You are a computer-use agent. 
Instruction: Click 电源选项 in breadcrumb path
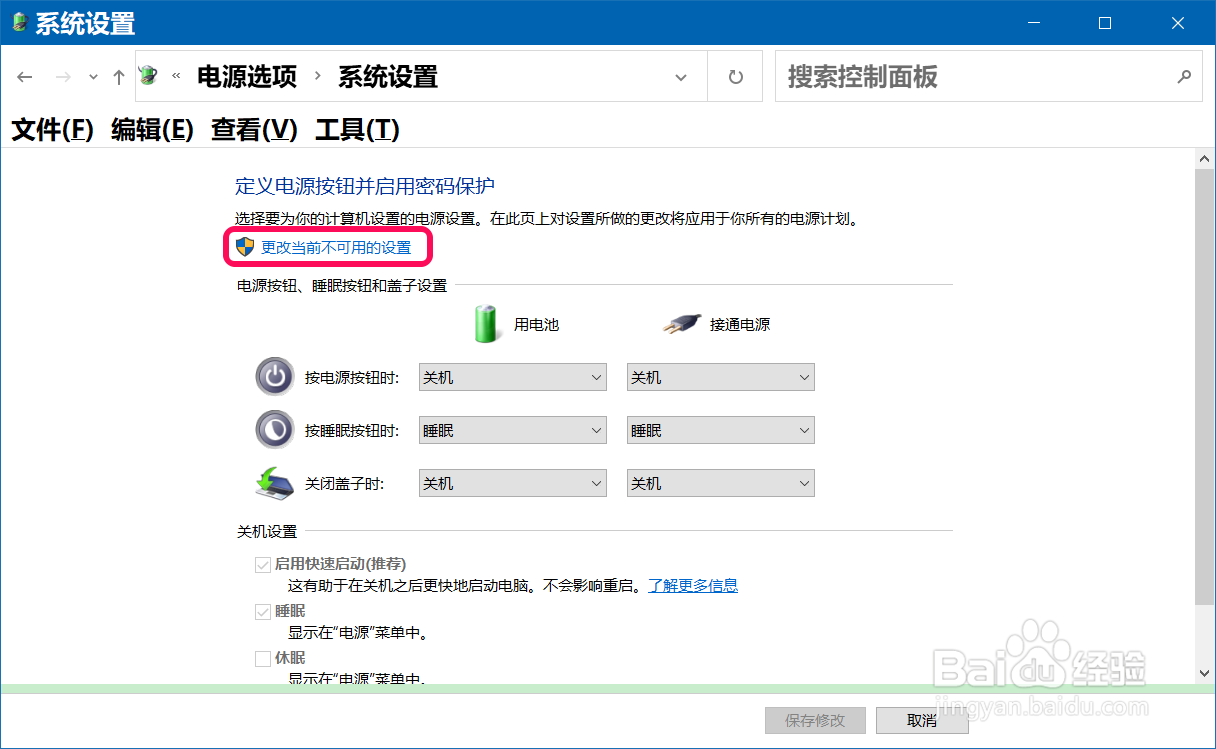[x=247, y=77]
